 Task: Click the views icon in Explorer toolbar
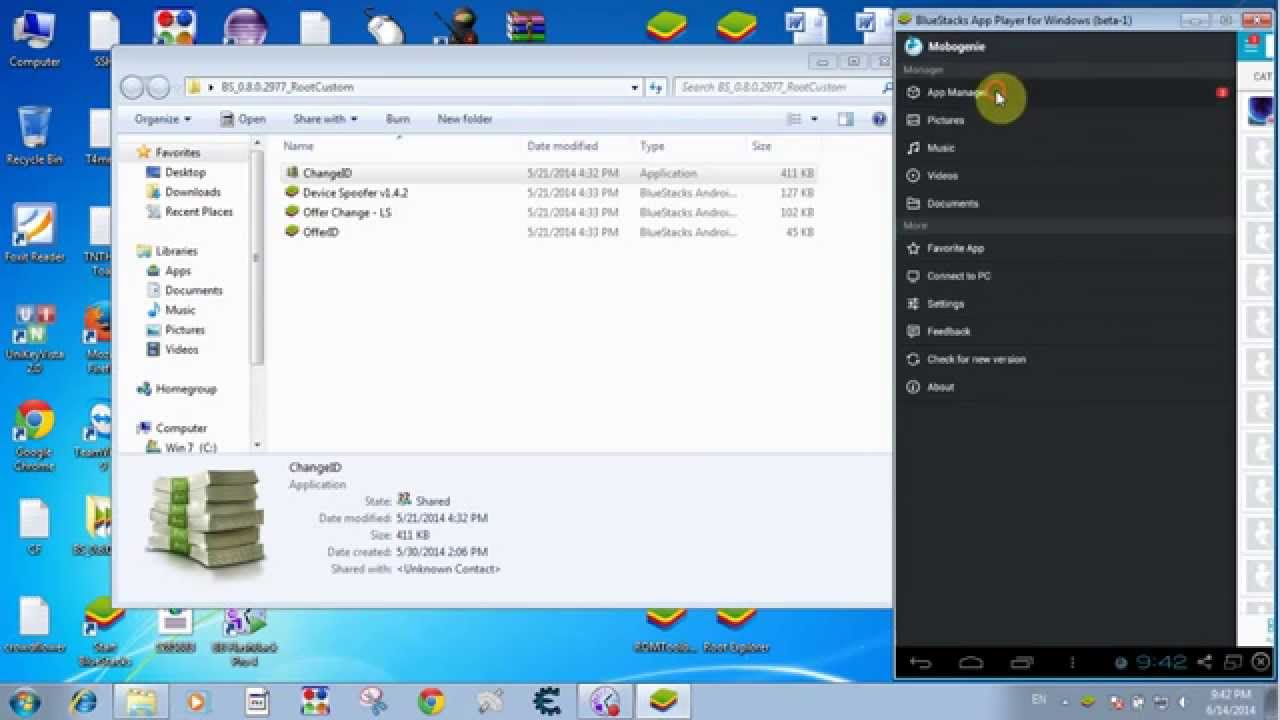click(x=794, y=119)
